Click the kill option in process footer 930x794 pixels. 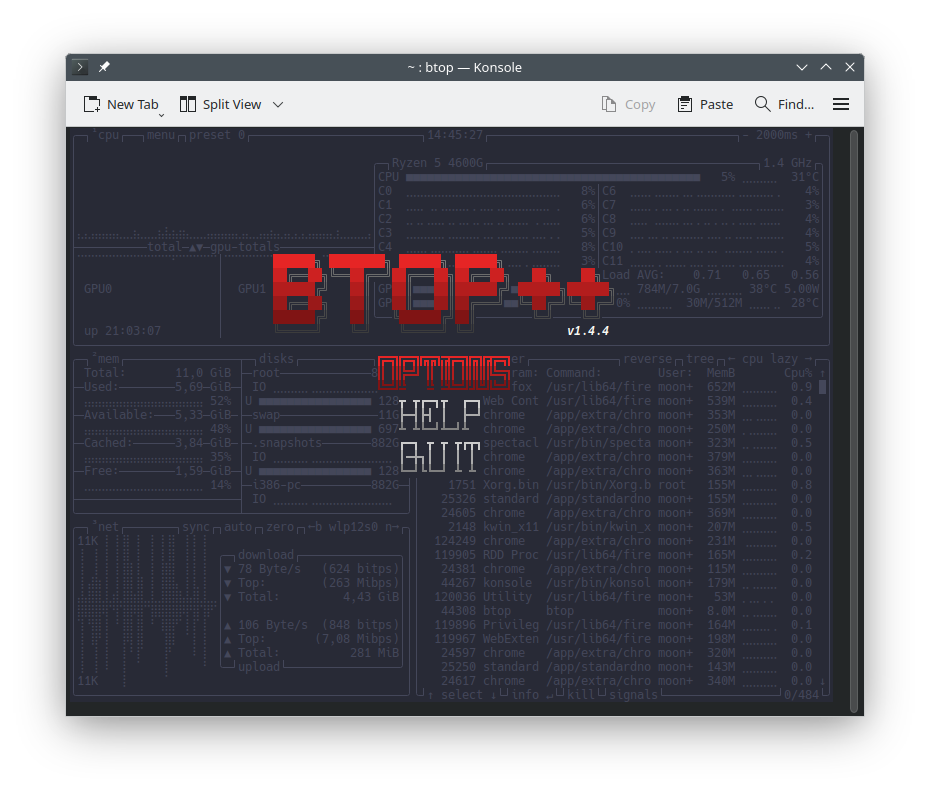580,695
